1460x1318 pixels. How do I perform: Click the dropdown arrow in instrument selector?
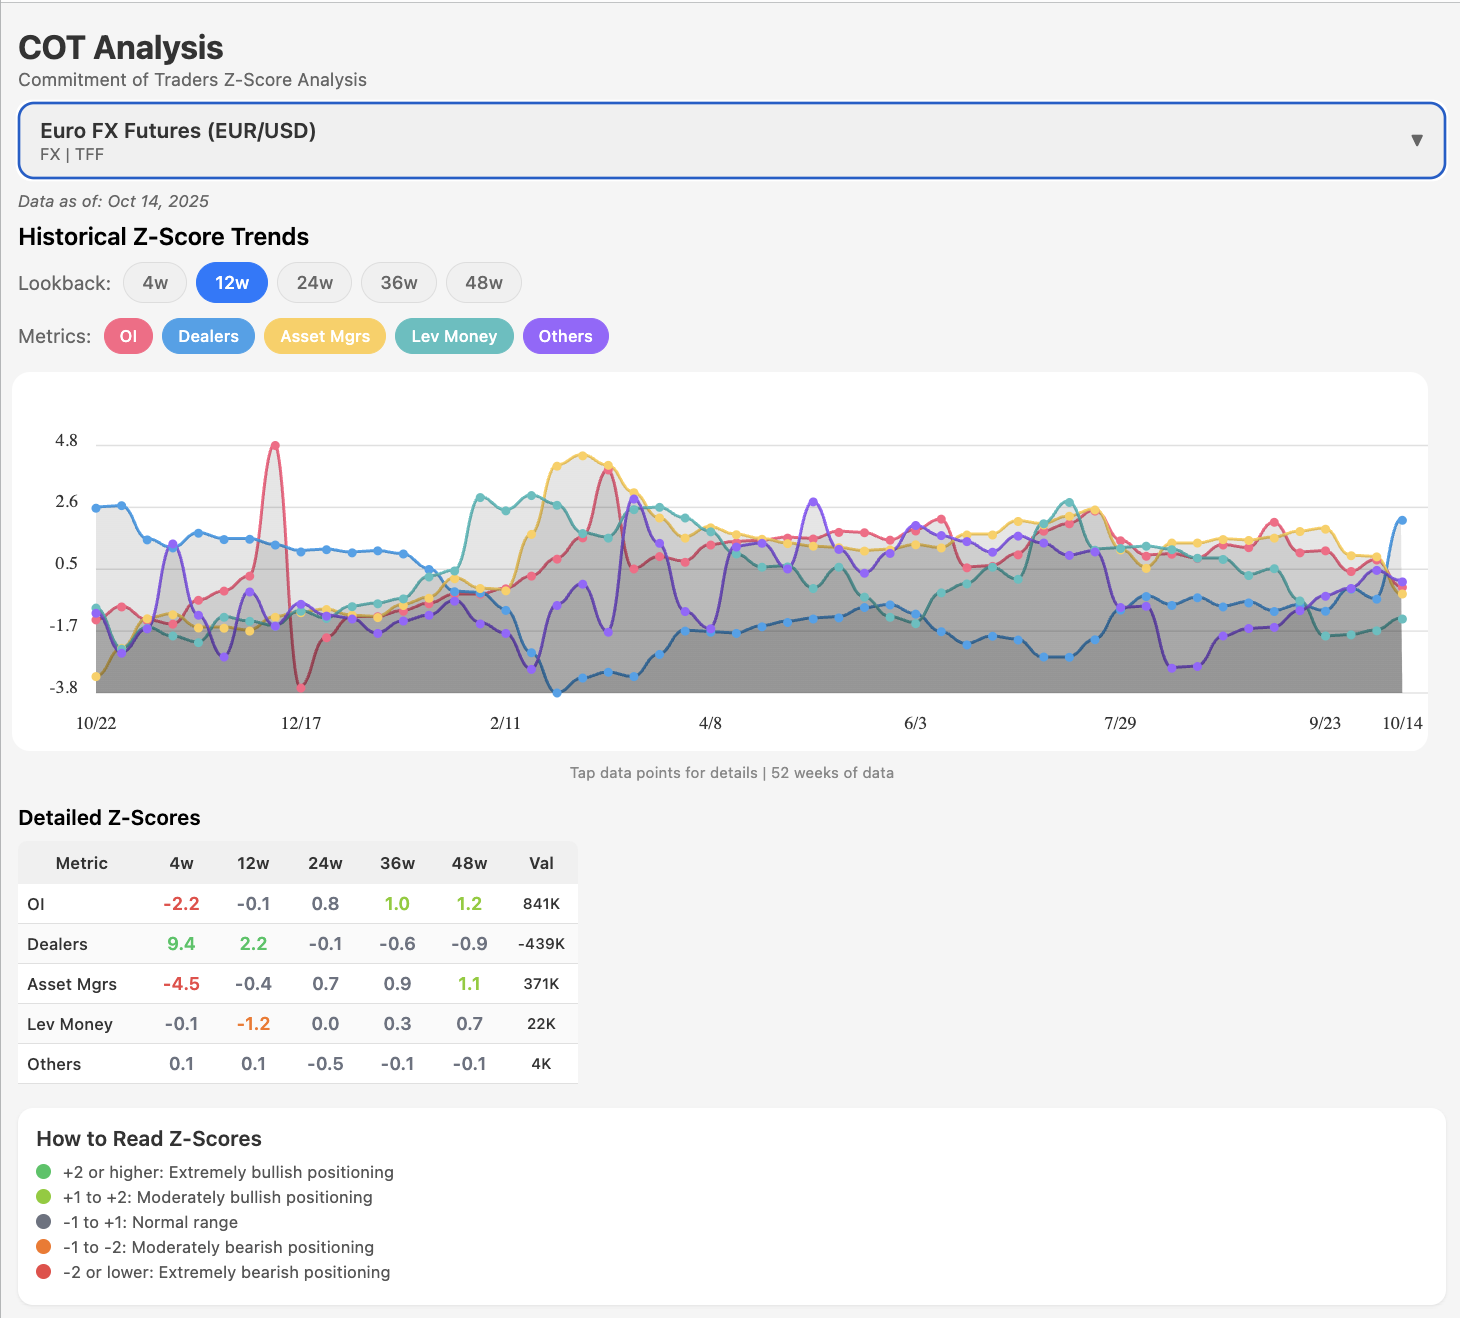[x=1416, y=141]
